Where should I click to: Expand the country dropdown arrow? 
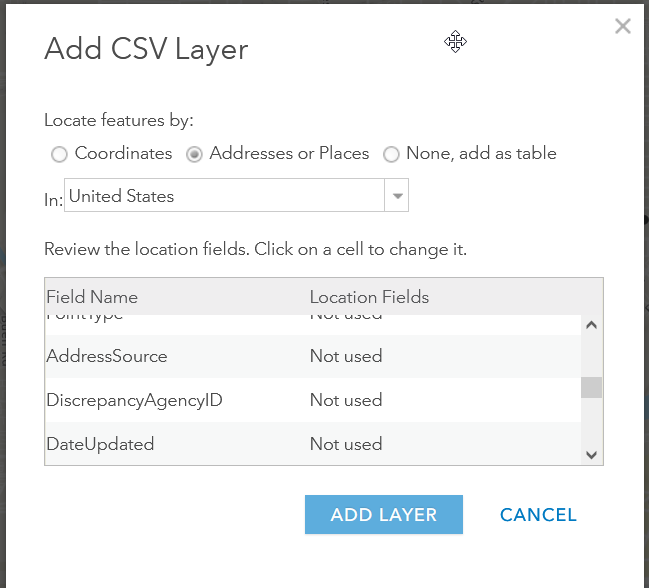(397, 196)
